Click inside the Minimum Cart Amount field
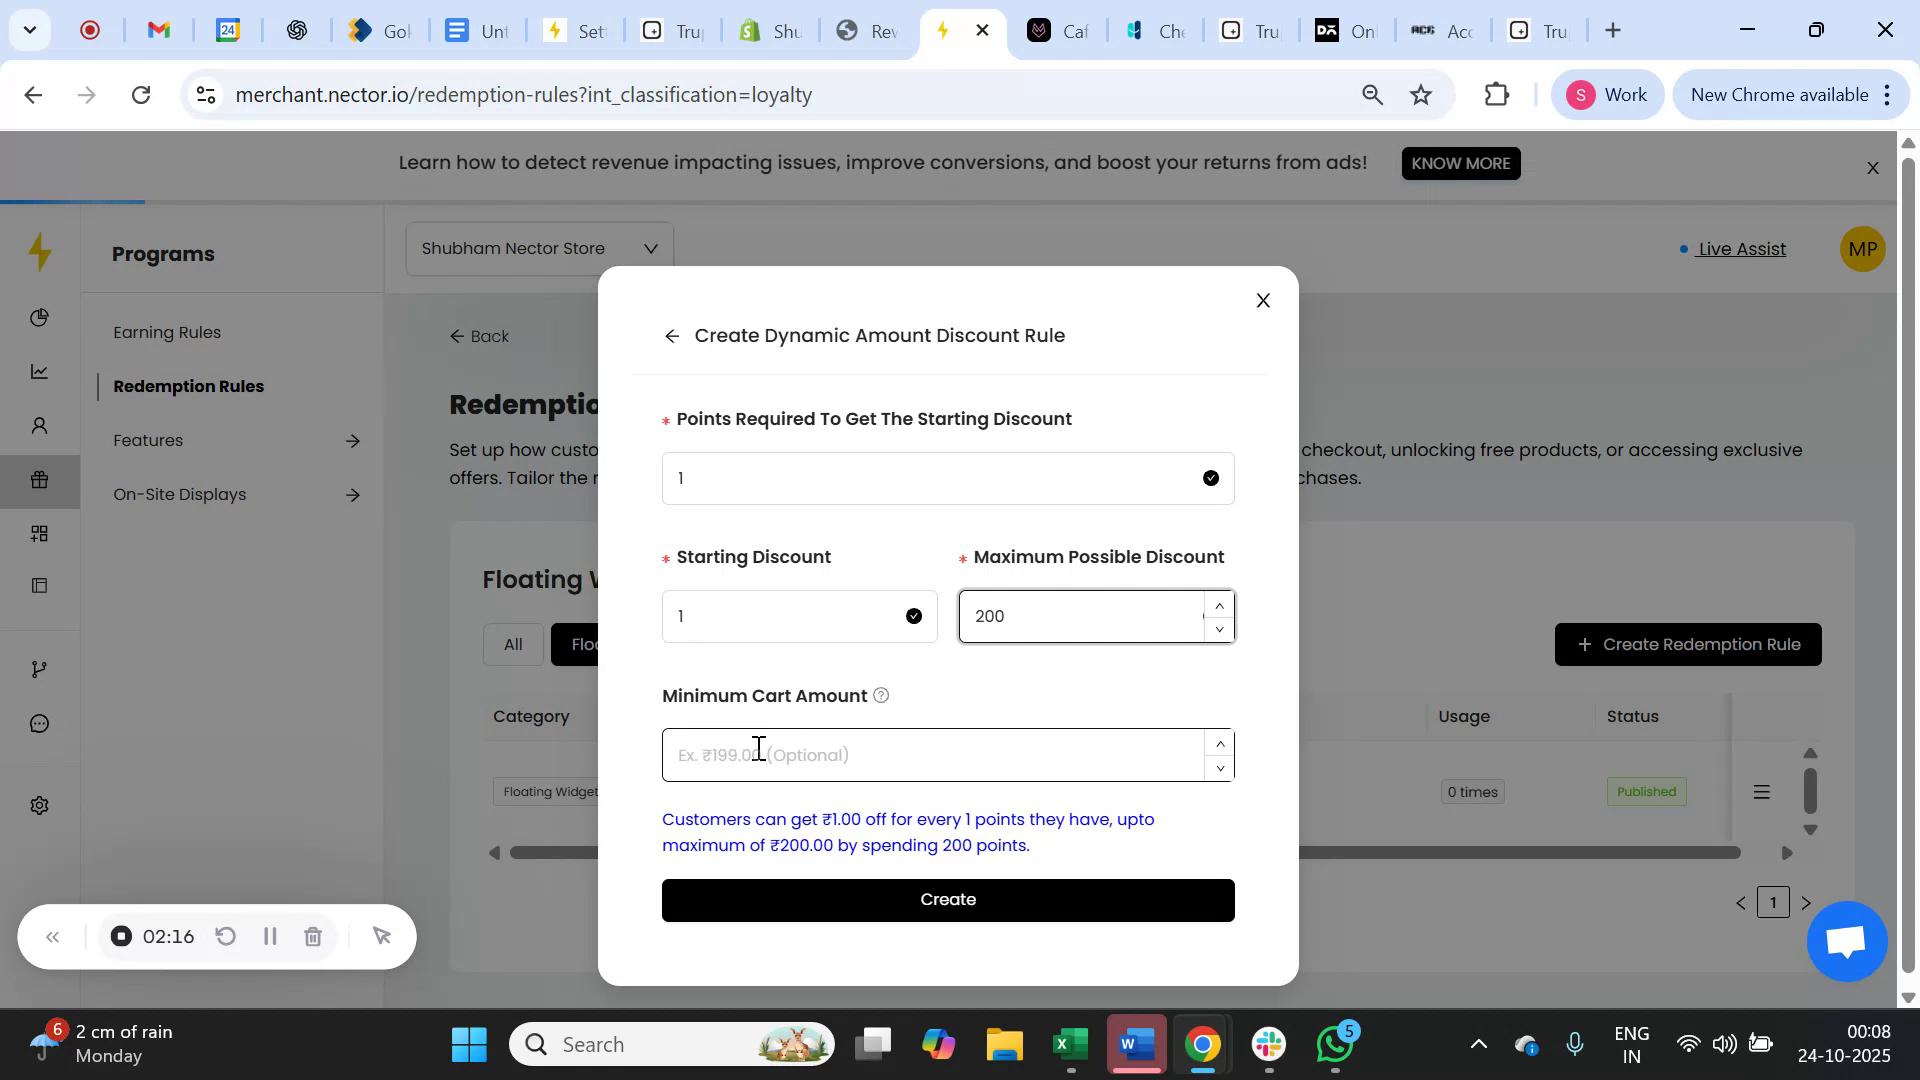The height and width of the screenshot is (1080, 1920). point(930,755)
